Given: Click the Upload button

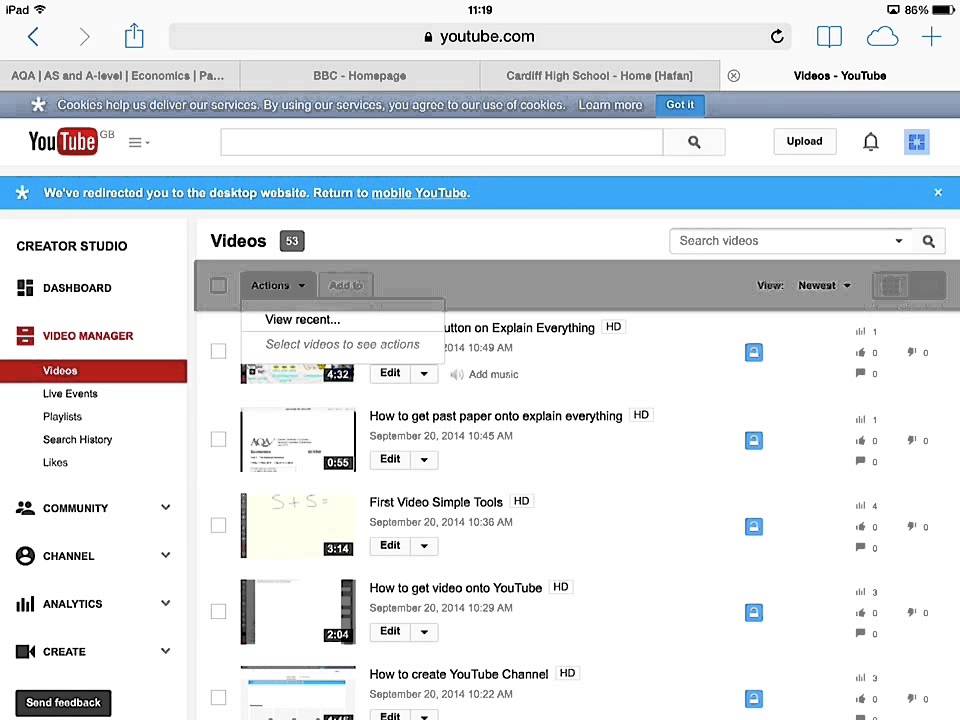Looking at the screenshot, I should tap(804, 141).
